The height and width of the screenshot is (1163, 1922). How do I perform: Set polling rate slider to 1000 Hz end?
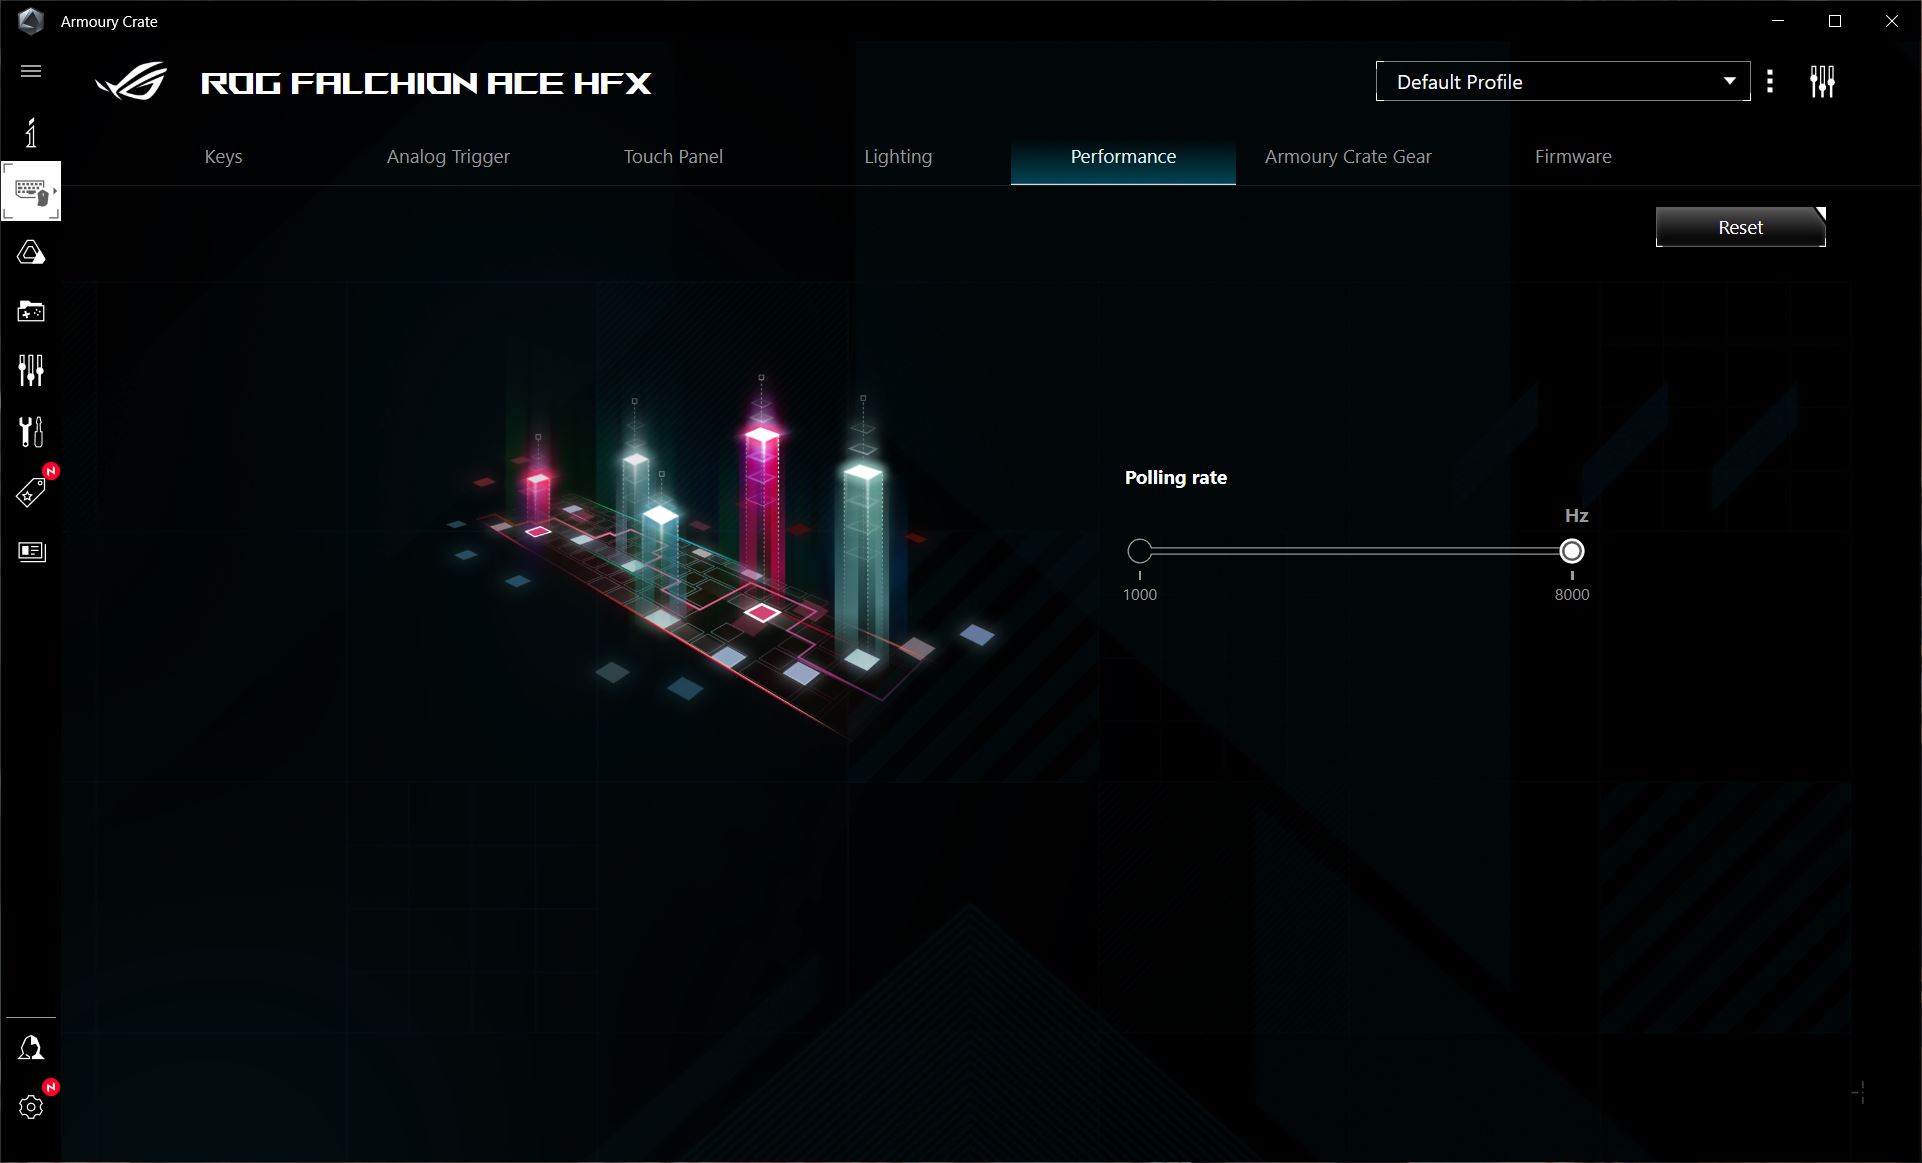(x=1139, y=551)
